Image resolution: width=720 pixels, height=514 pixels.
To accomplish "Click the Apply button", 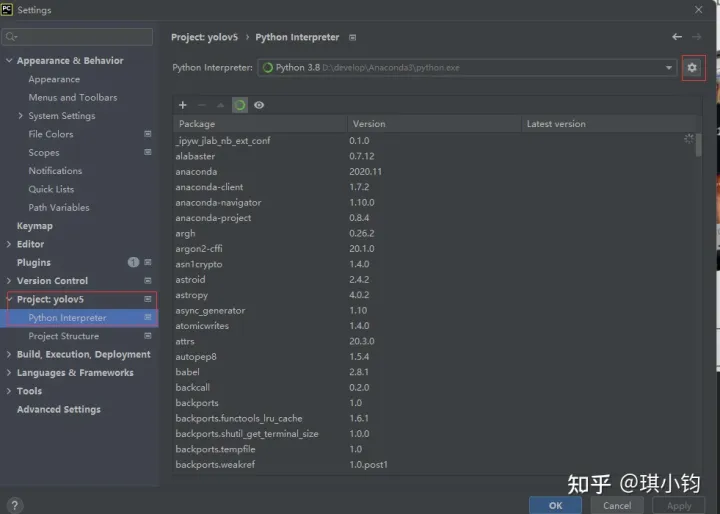I will (x=679, y=505).
